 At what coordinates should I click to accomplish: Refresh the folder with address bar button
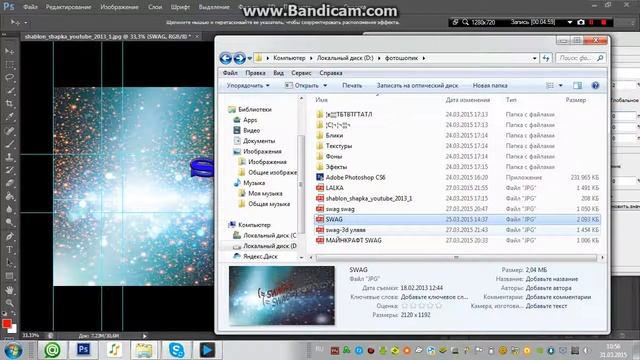pos(546,58)
